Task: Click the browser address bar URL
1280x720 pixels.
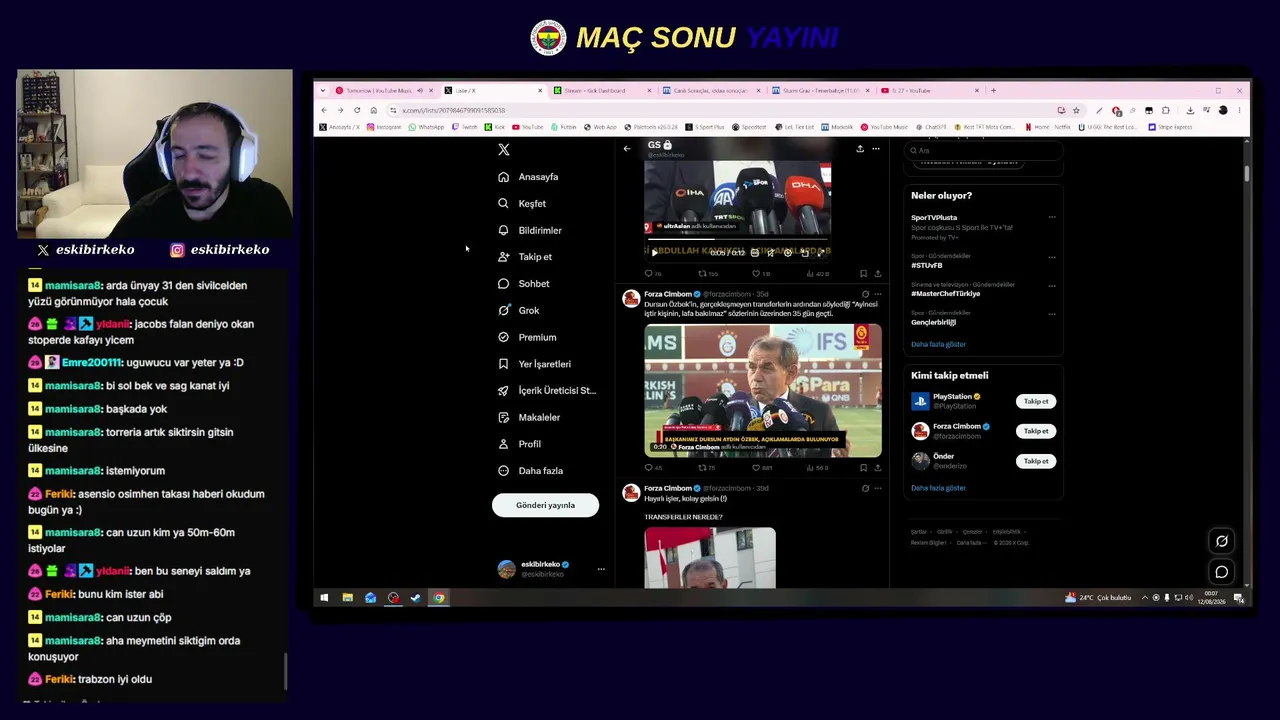Action: tap(453, 110)
